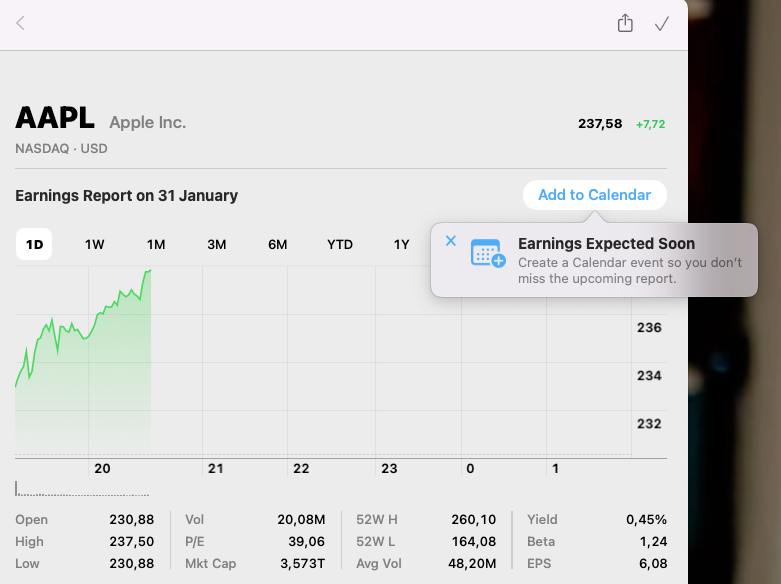781x584 pixels.
Task: Click the 22 hour axis label
Action: [x=301, y=468]
